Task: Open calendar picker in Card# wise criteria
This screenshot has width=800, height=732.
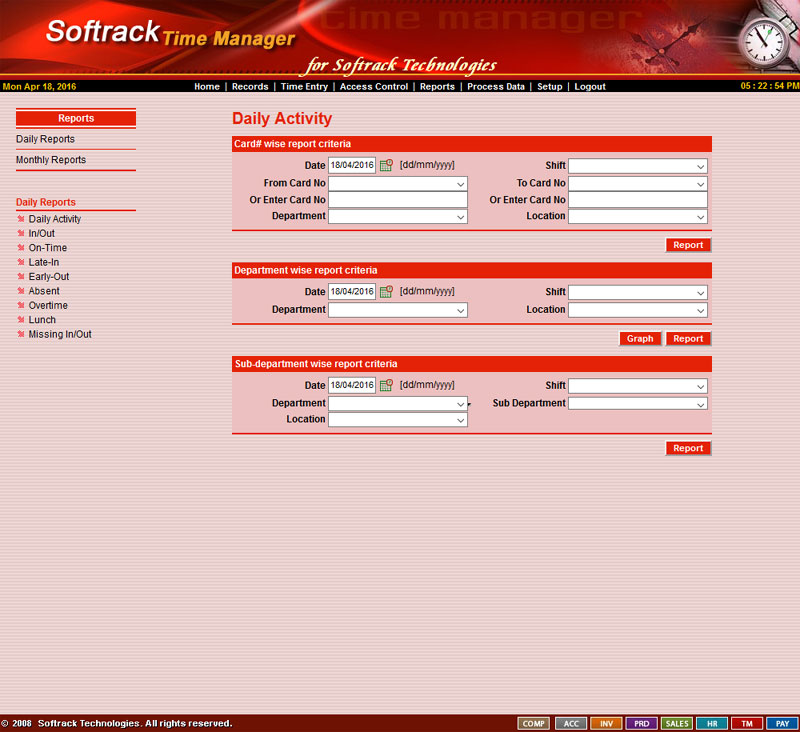Action: (386, 166)
